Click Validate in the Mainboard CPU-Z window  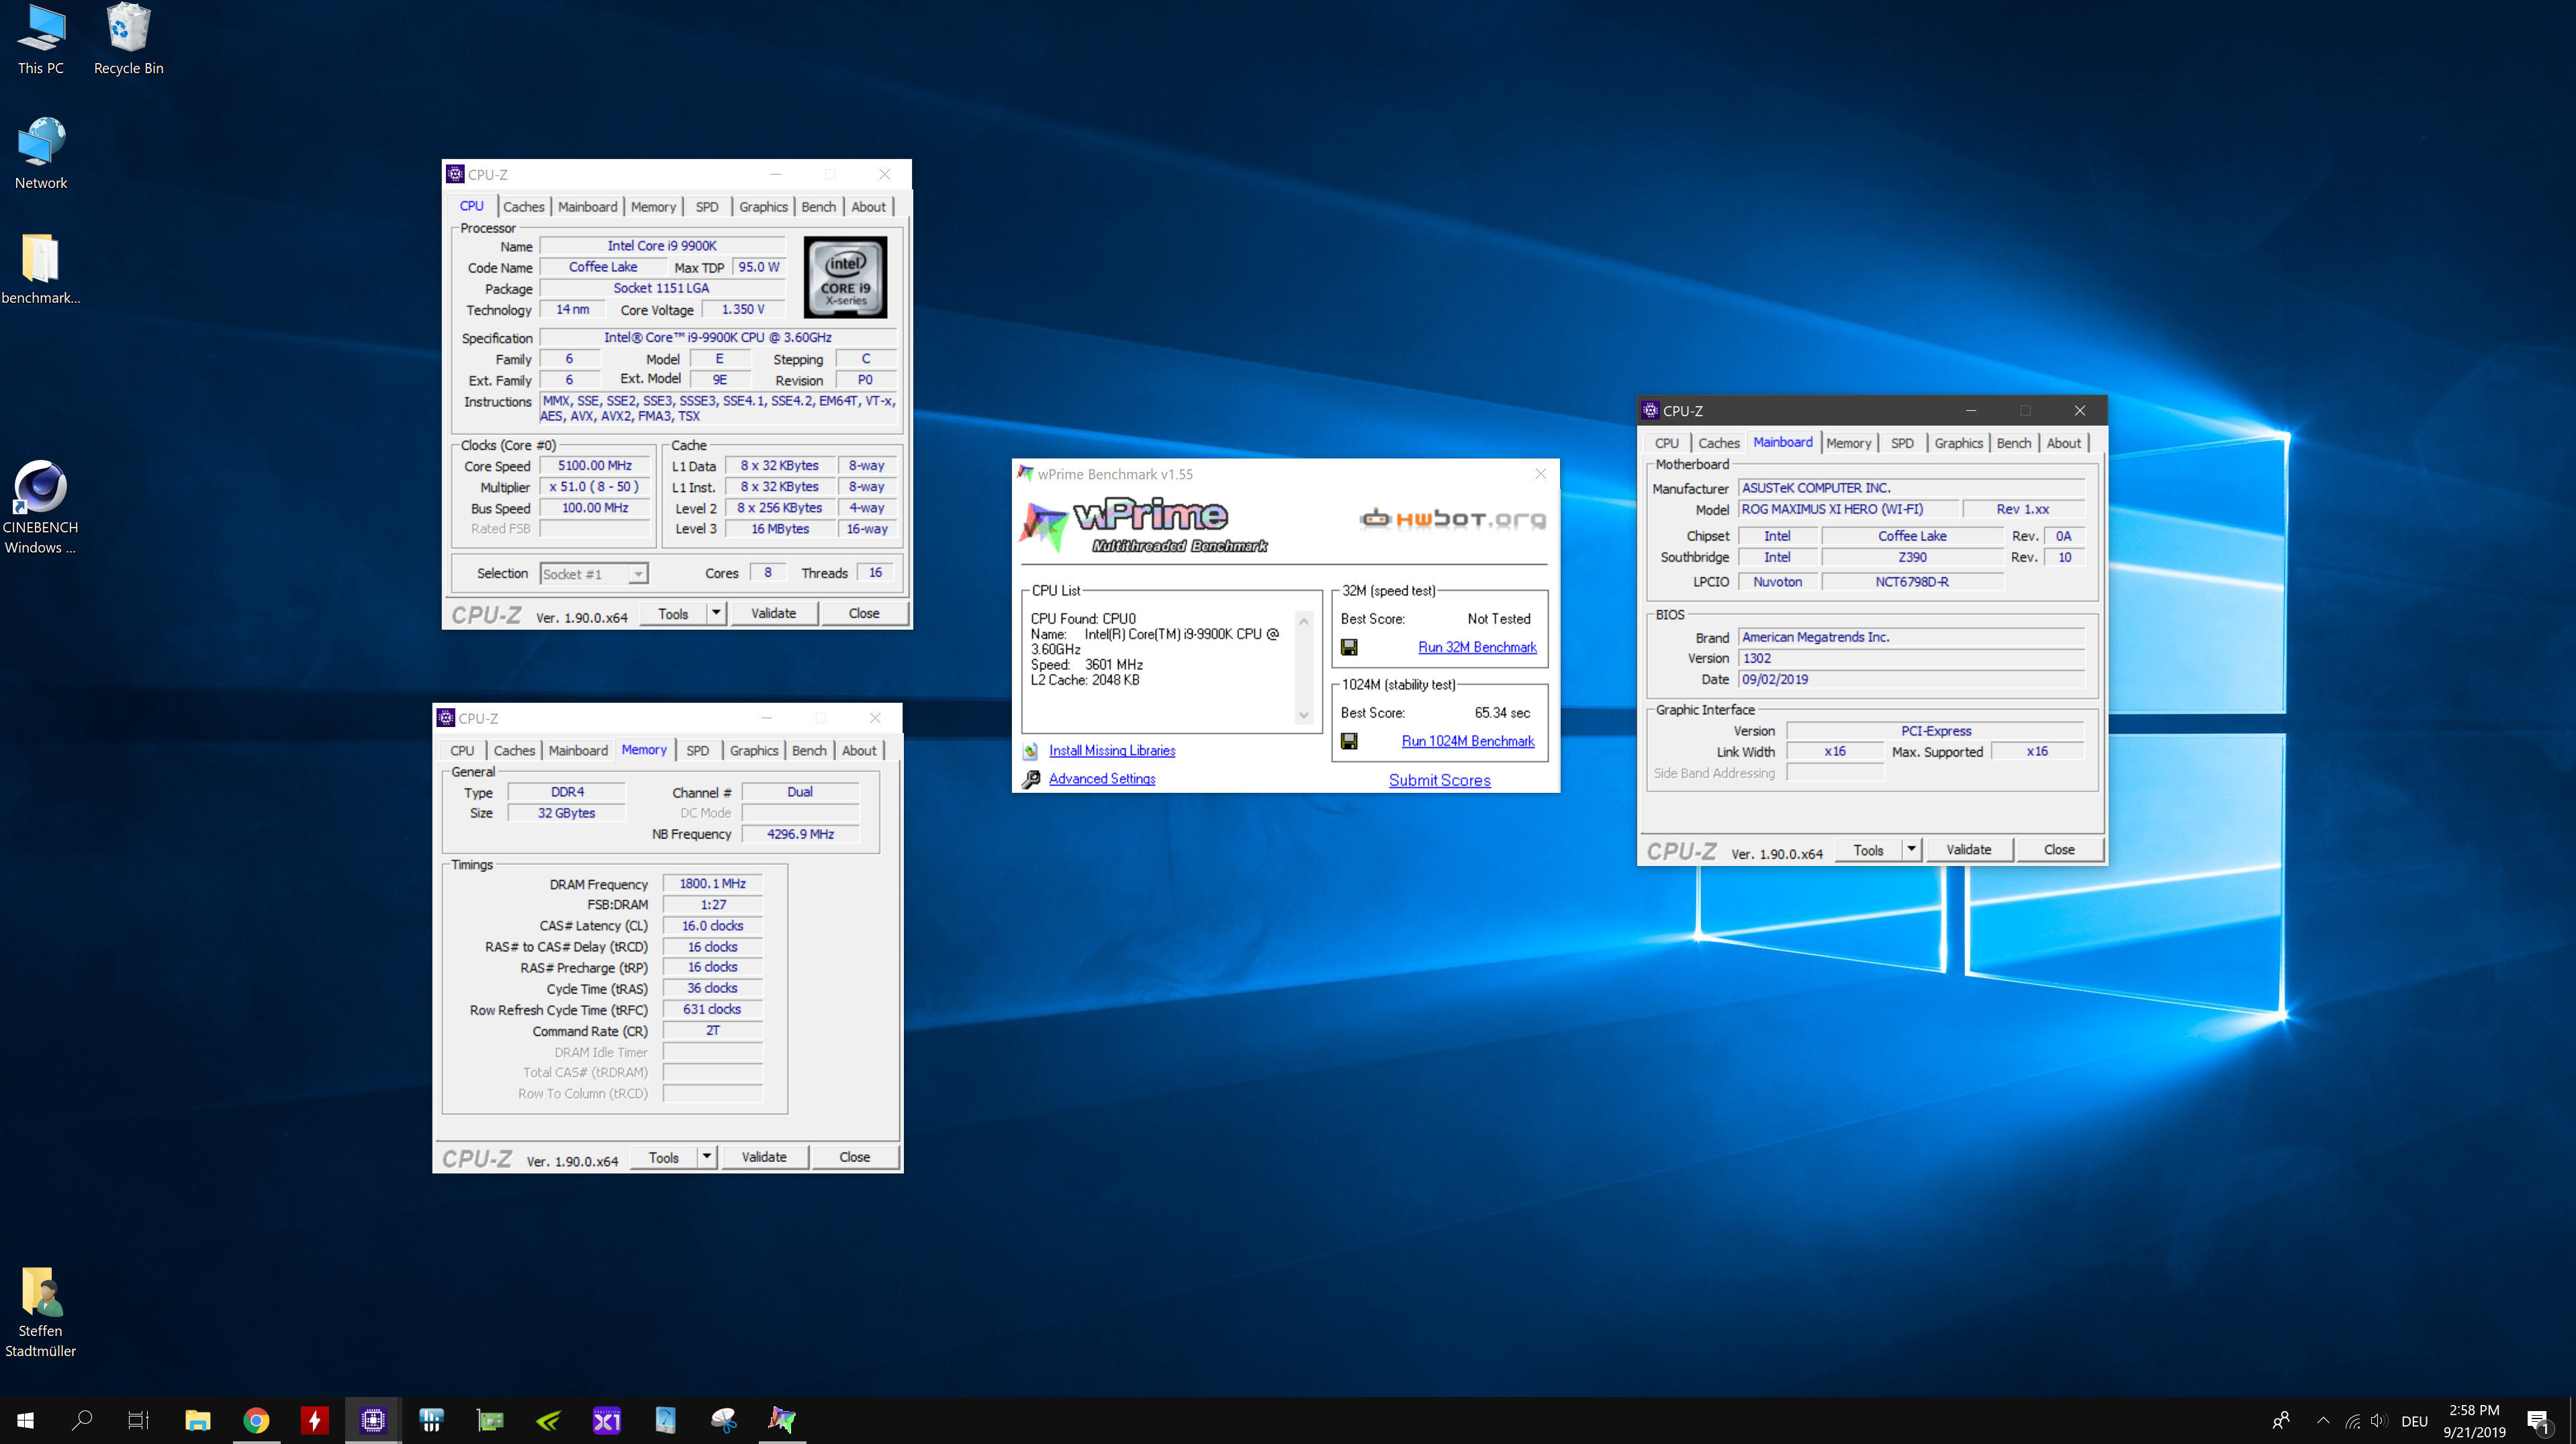1968,849
